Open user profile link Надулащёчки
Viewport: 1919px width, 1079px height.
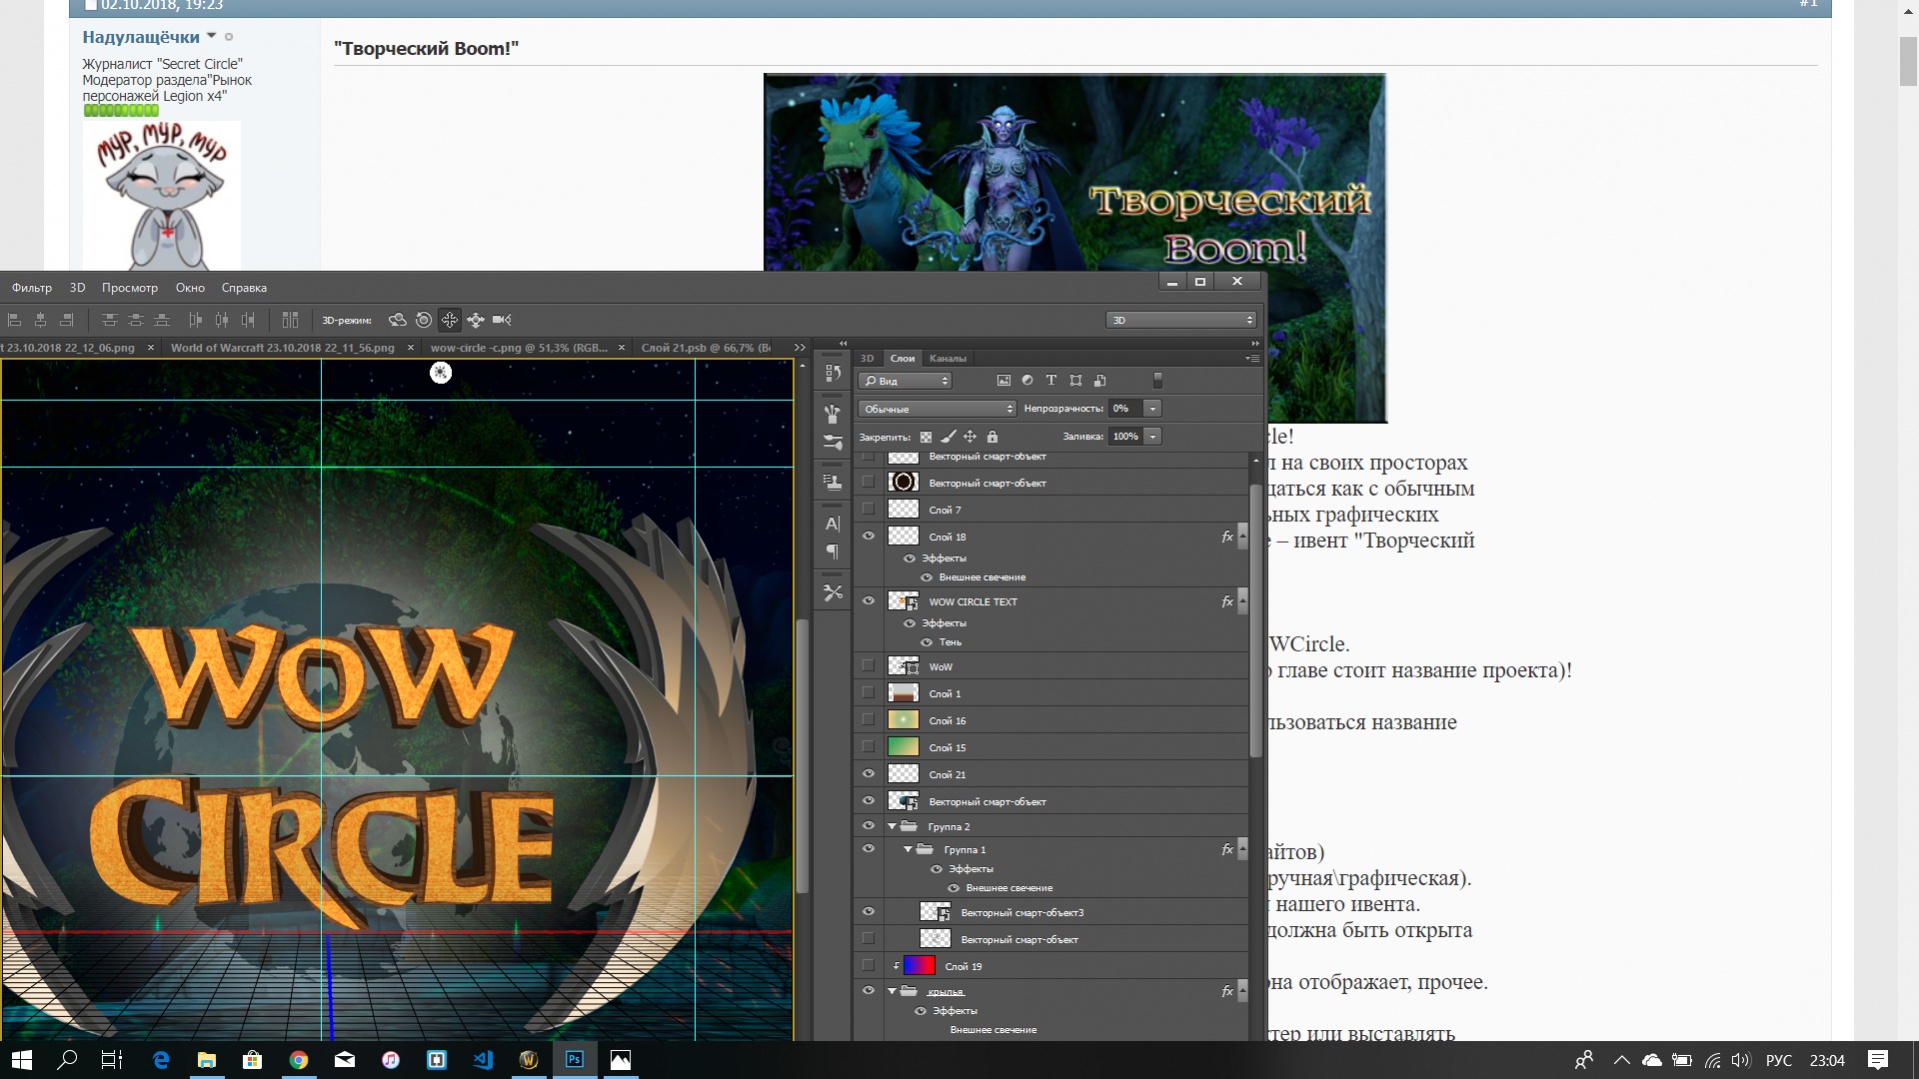click(x=141, y=37)
